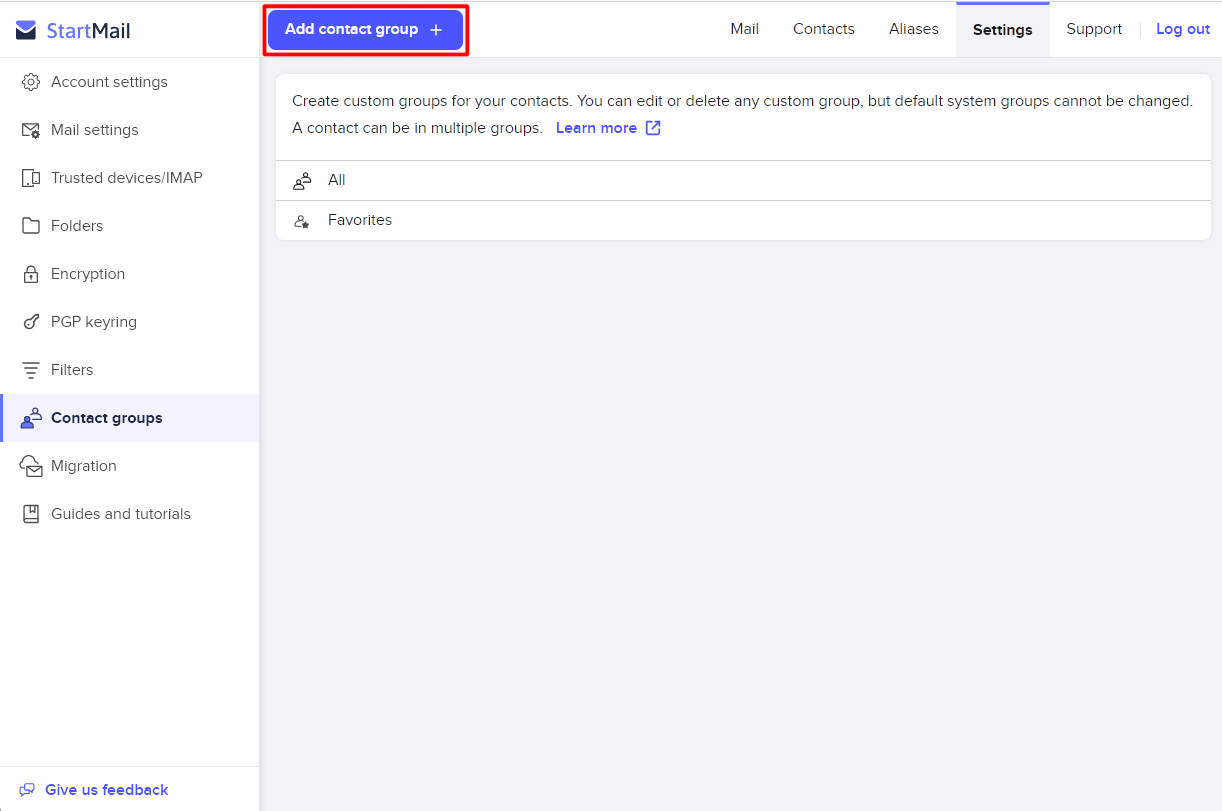1222x811 pixels.
Task: Click the Folders folder icon
Action: [31, 226]
